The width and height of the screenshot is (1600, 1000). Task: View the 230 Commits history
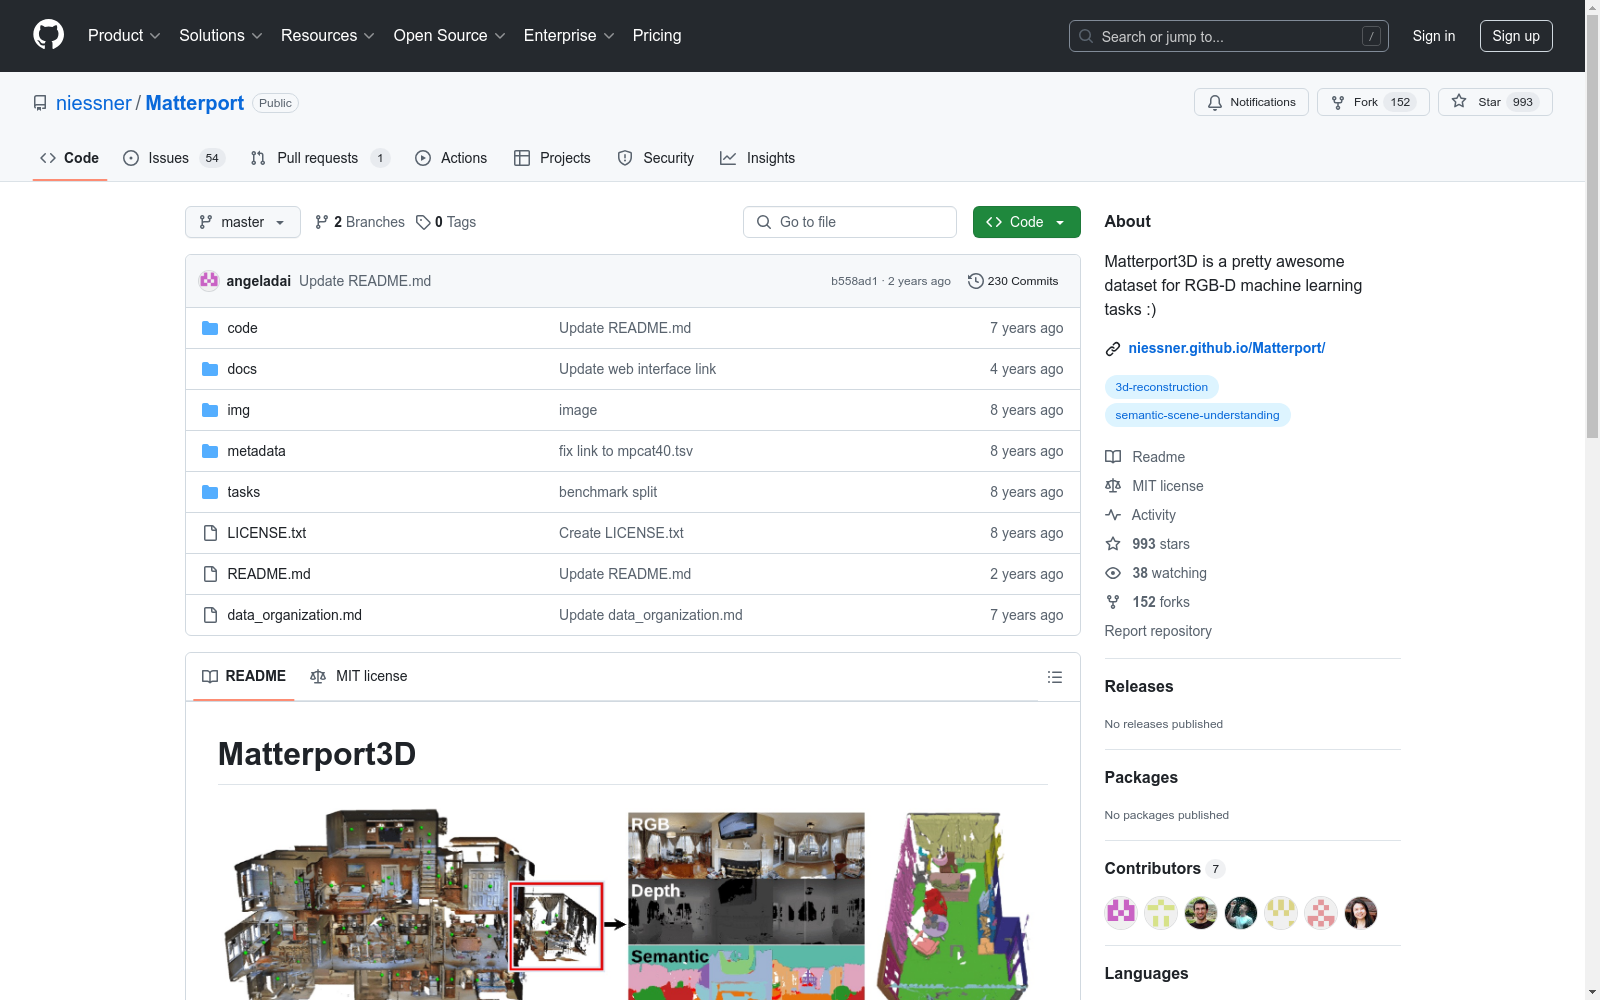click(1013, 281)
